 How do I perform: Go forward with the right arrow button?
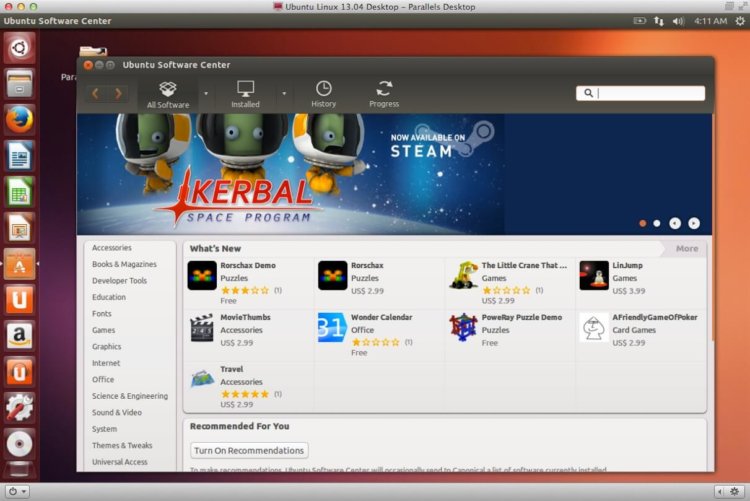click(118, 93)
